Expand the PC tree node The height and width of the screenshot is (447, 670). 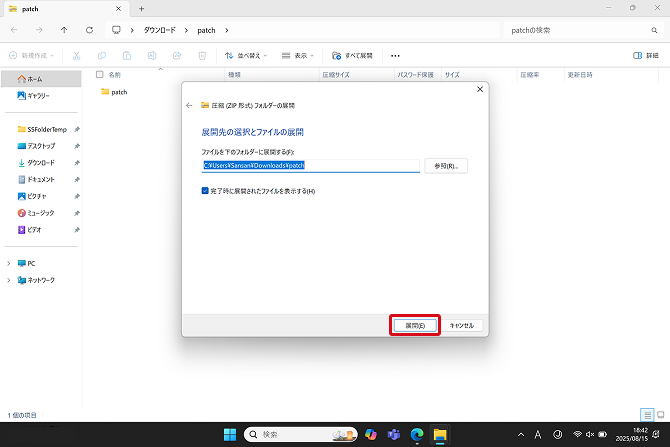(9, 263)
